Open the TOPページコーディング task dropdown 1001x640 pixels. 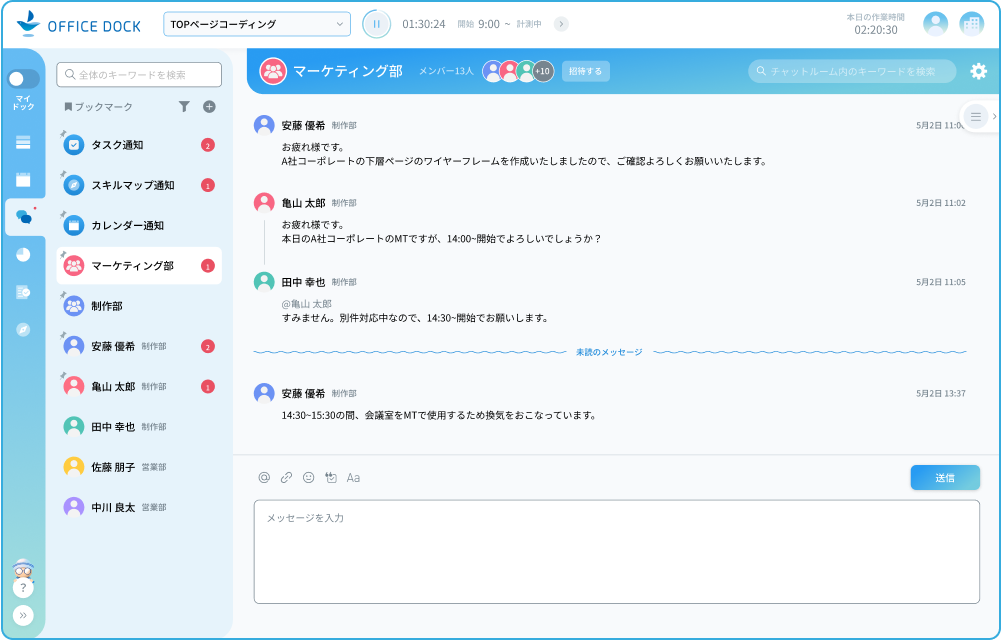(x=258, y=23)
